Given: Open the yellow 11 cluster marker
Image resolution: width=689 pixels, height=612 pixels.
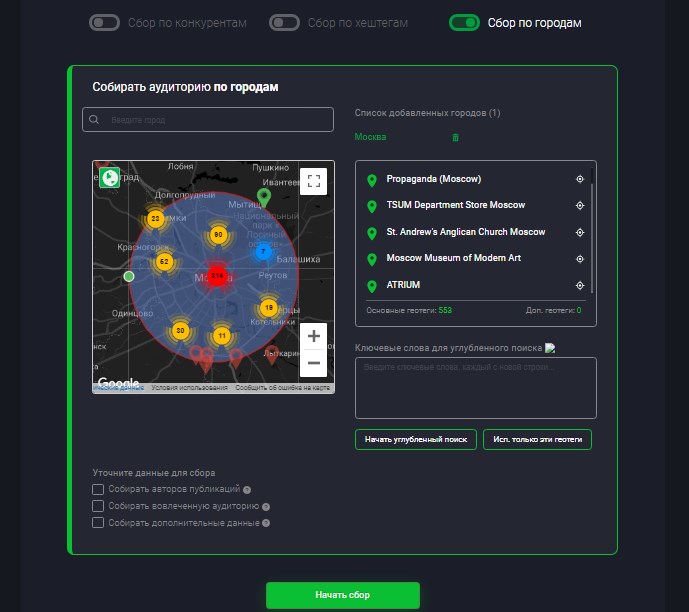Looking at the screenshot, I should (x=222, y=336).
